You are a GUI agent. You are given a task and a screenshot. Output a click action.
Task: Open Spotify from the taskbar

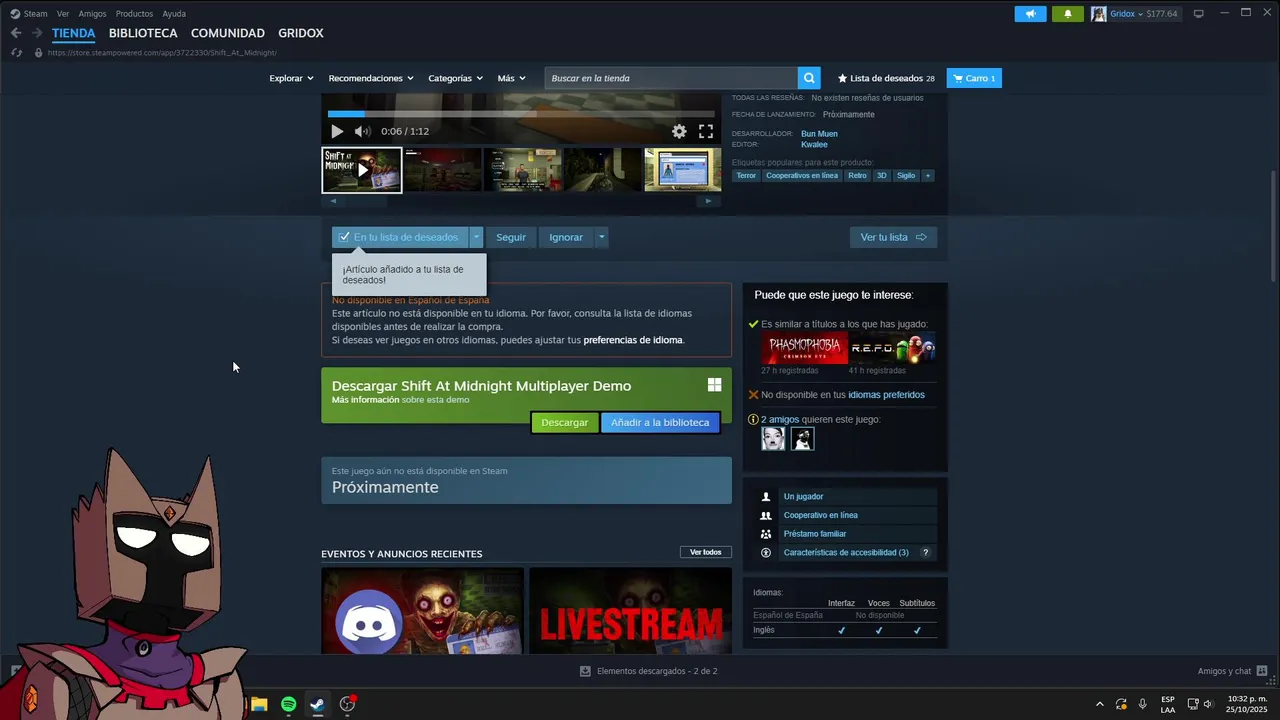pos(288,704)
